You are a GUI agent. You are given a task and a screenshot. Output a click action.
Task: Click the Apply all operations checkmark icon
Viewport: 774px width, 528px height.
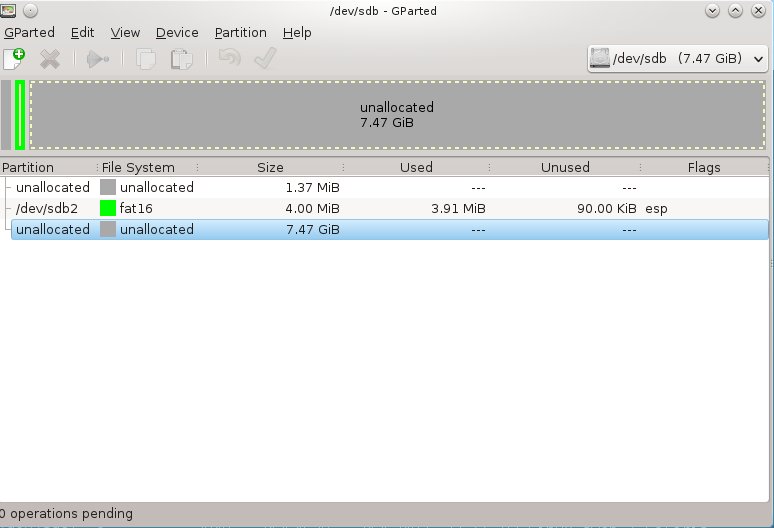point(265,59)
